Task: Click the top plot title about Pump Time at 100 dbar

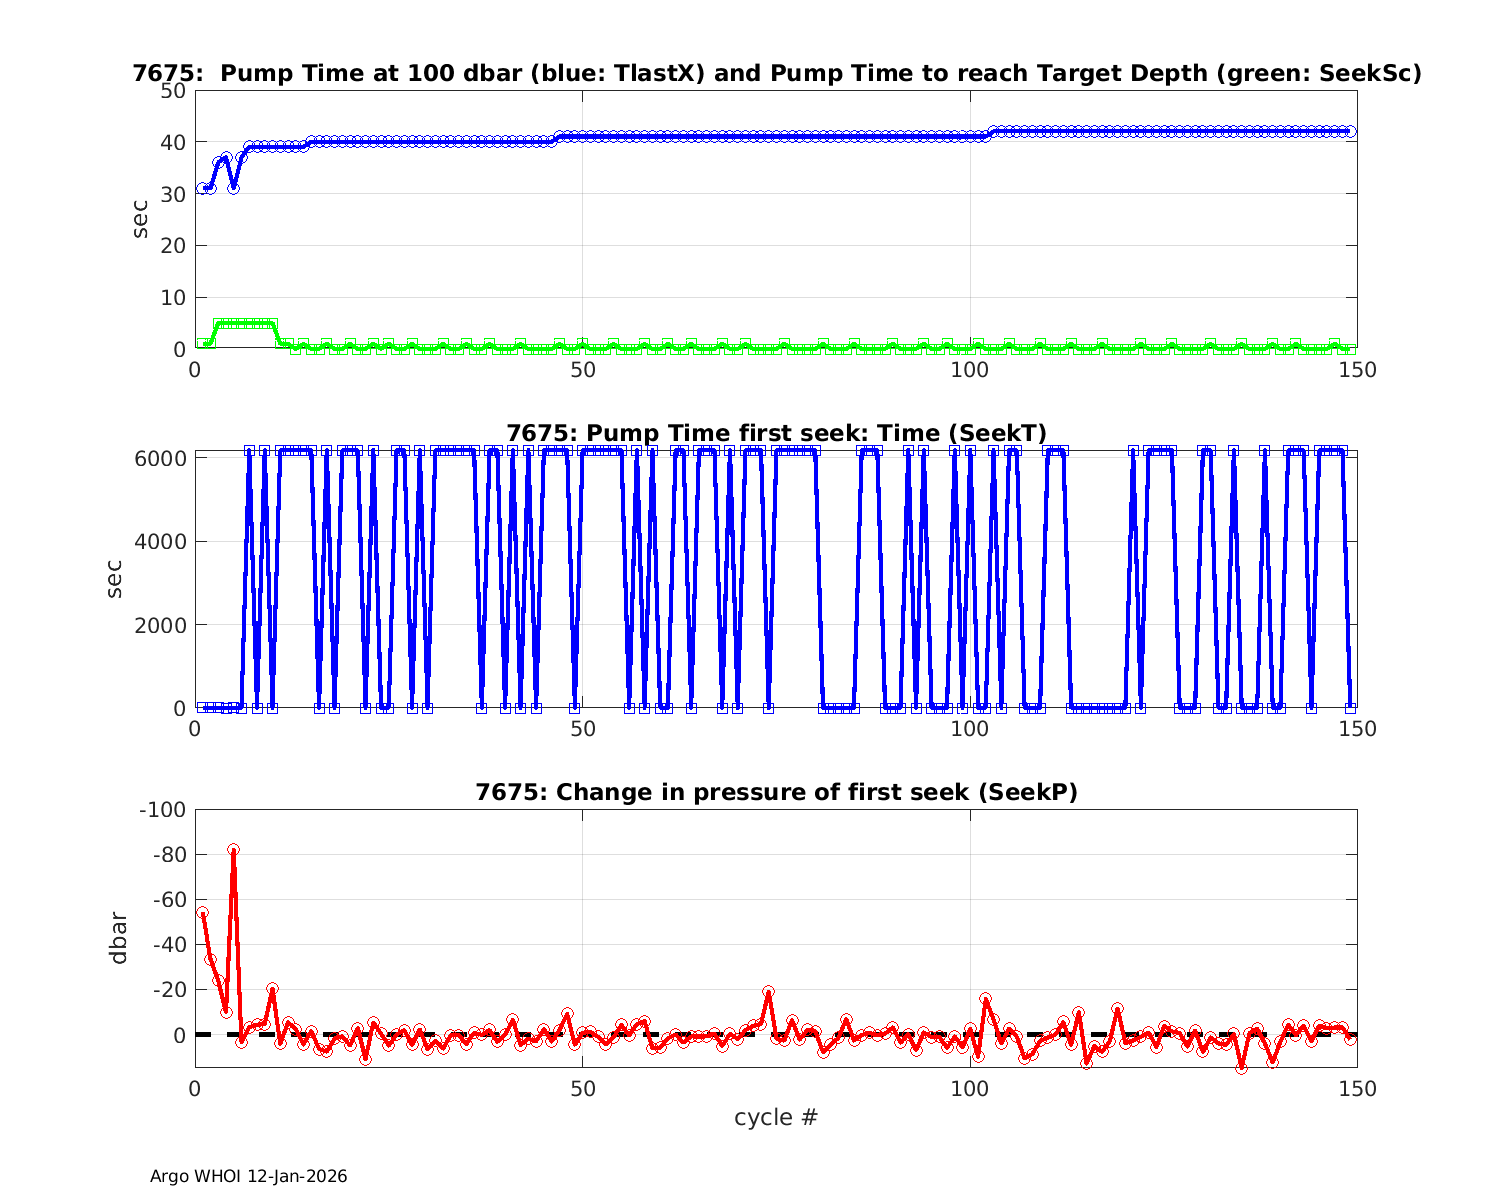Action: pos(776,73)
